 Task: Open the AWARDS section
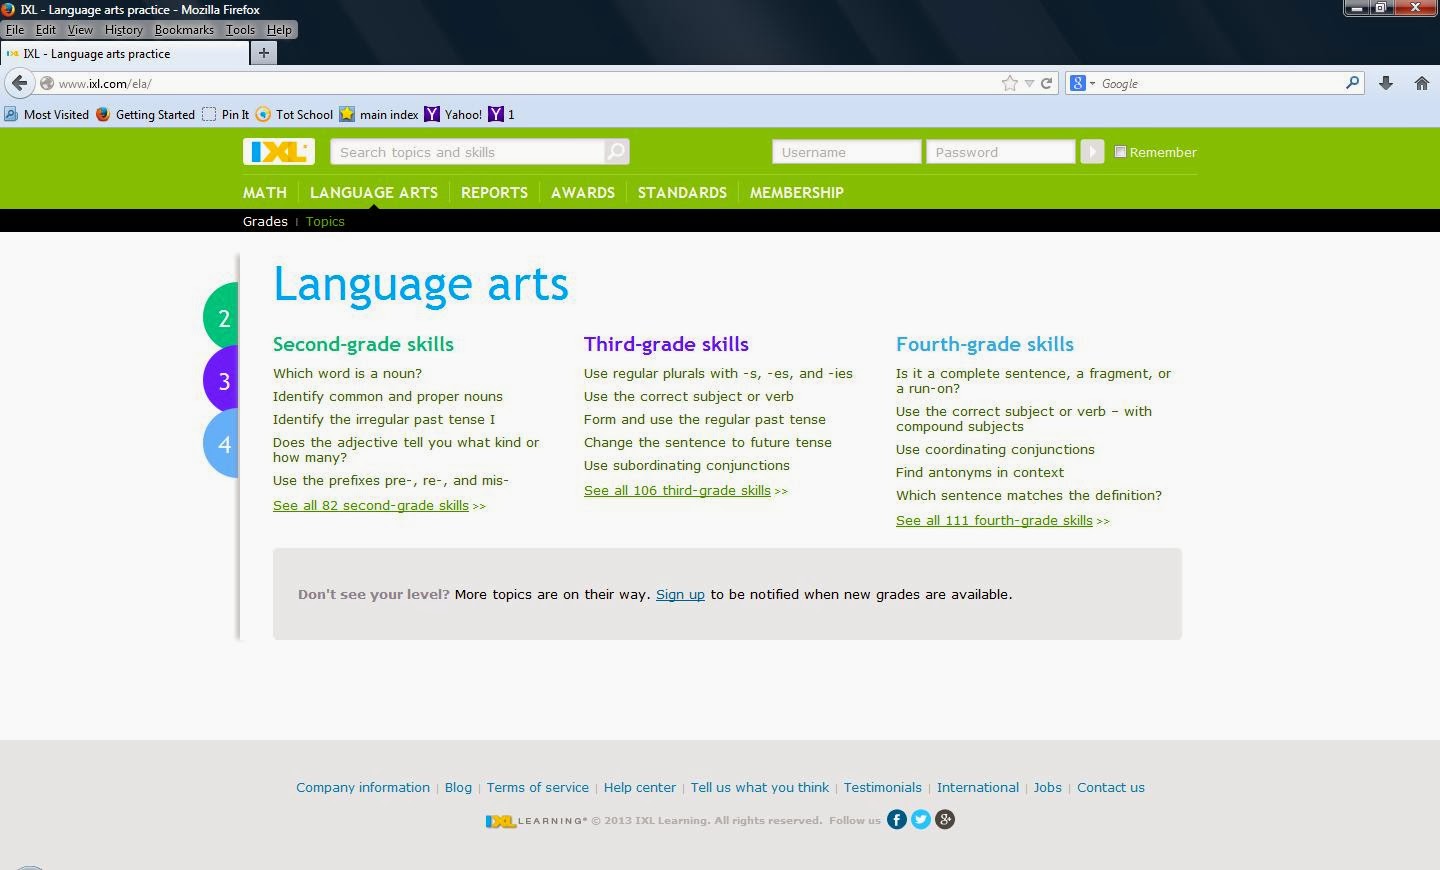click(x=583, y=192)
